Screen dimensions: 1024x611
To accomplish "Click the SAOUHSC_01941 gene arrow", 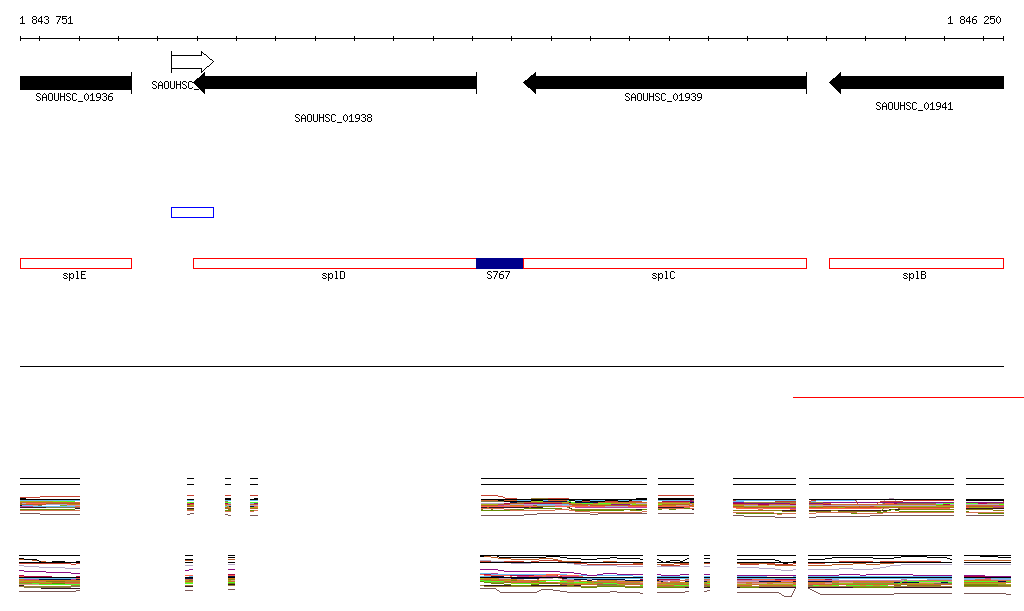I will [916, 83].
